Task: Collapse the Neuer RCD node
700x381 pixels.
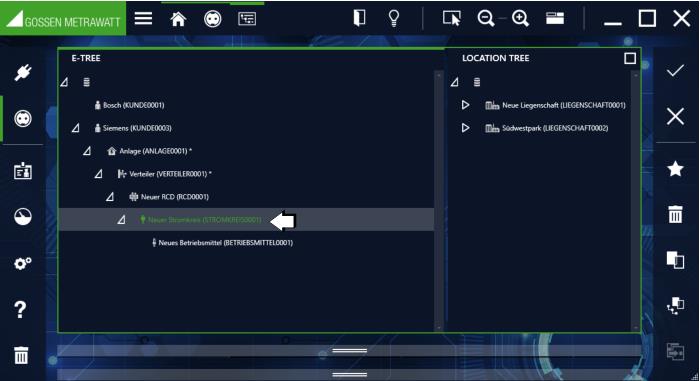Action: [110, 197]
